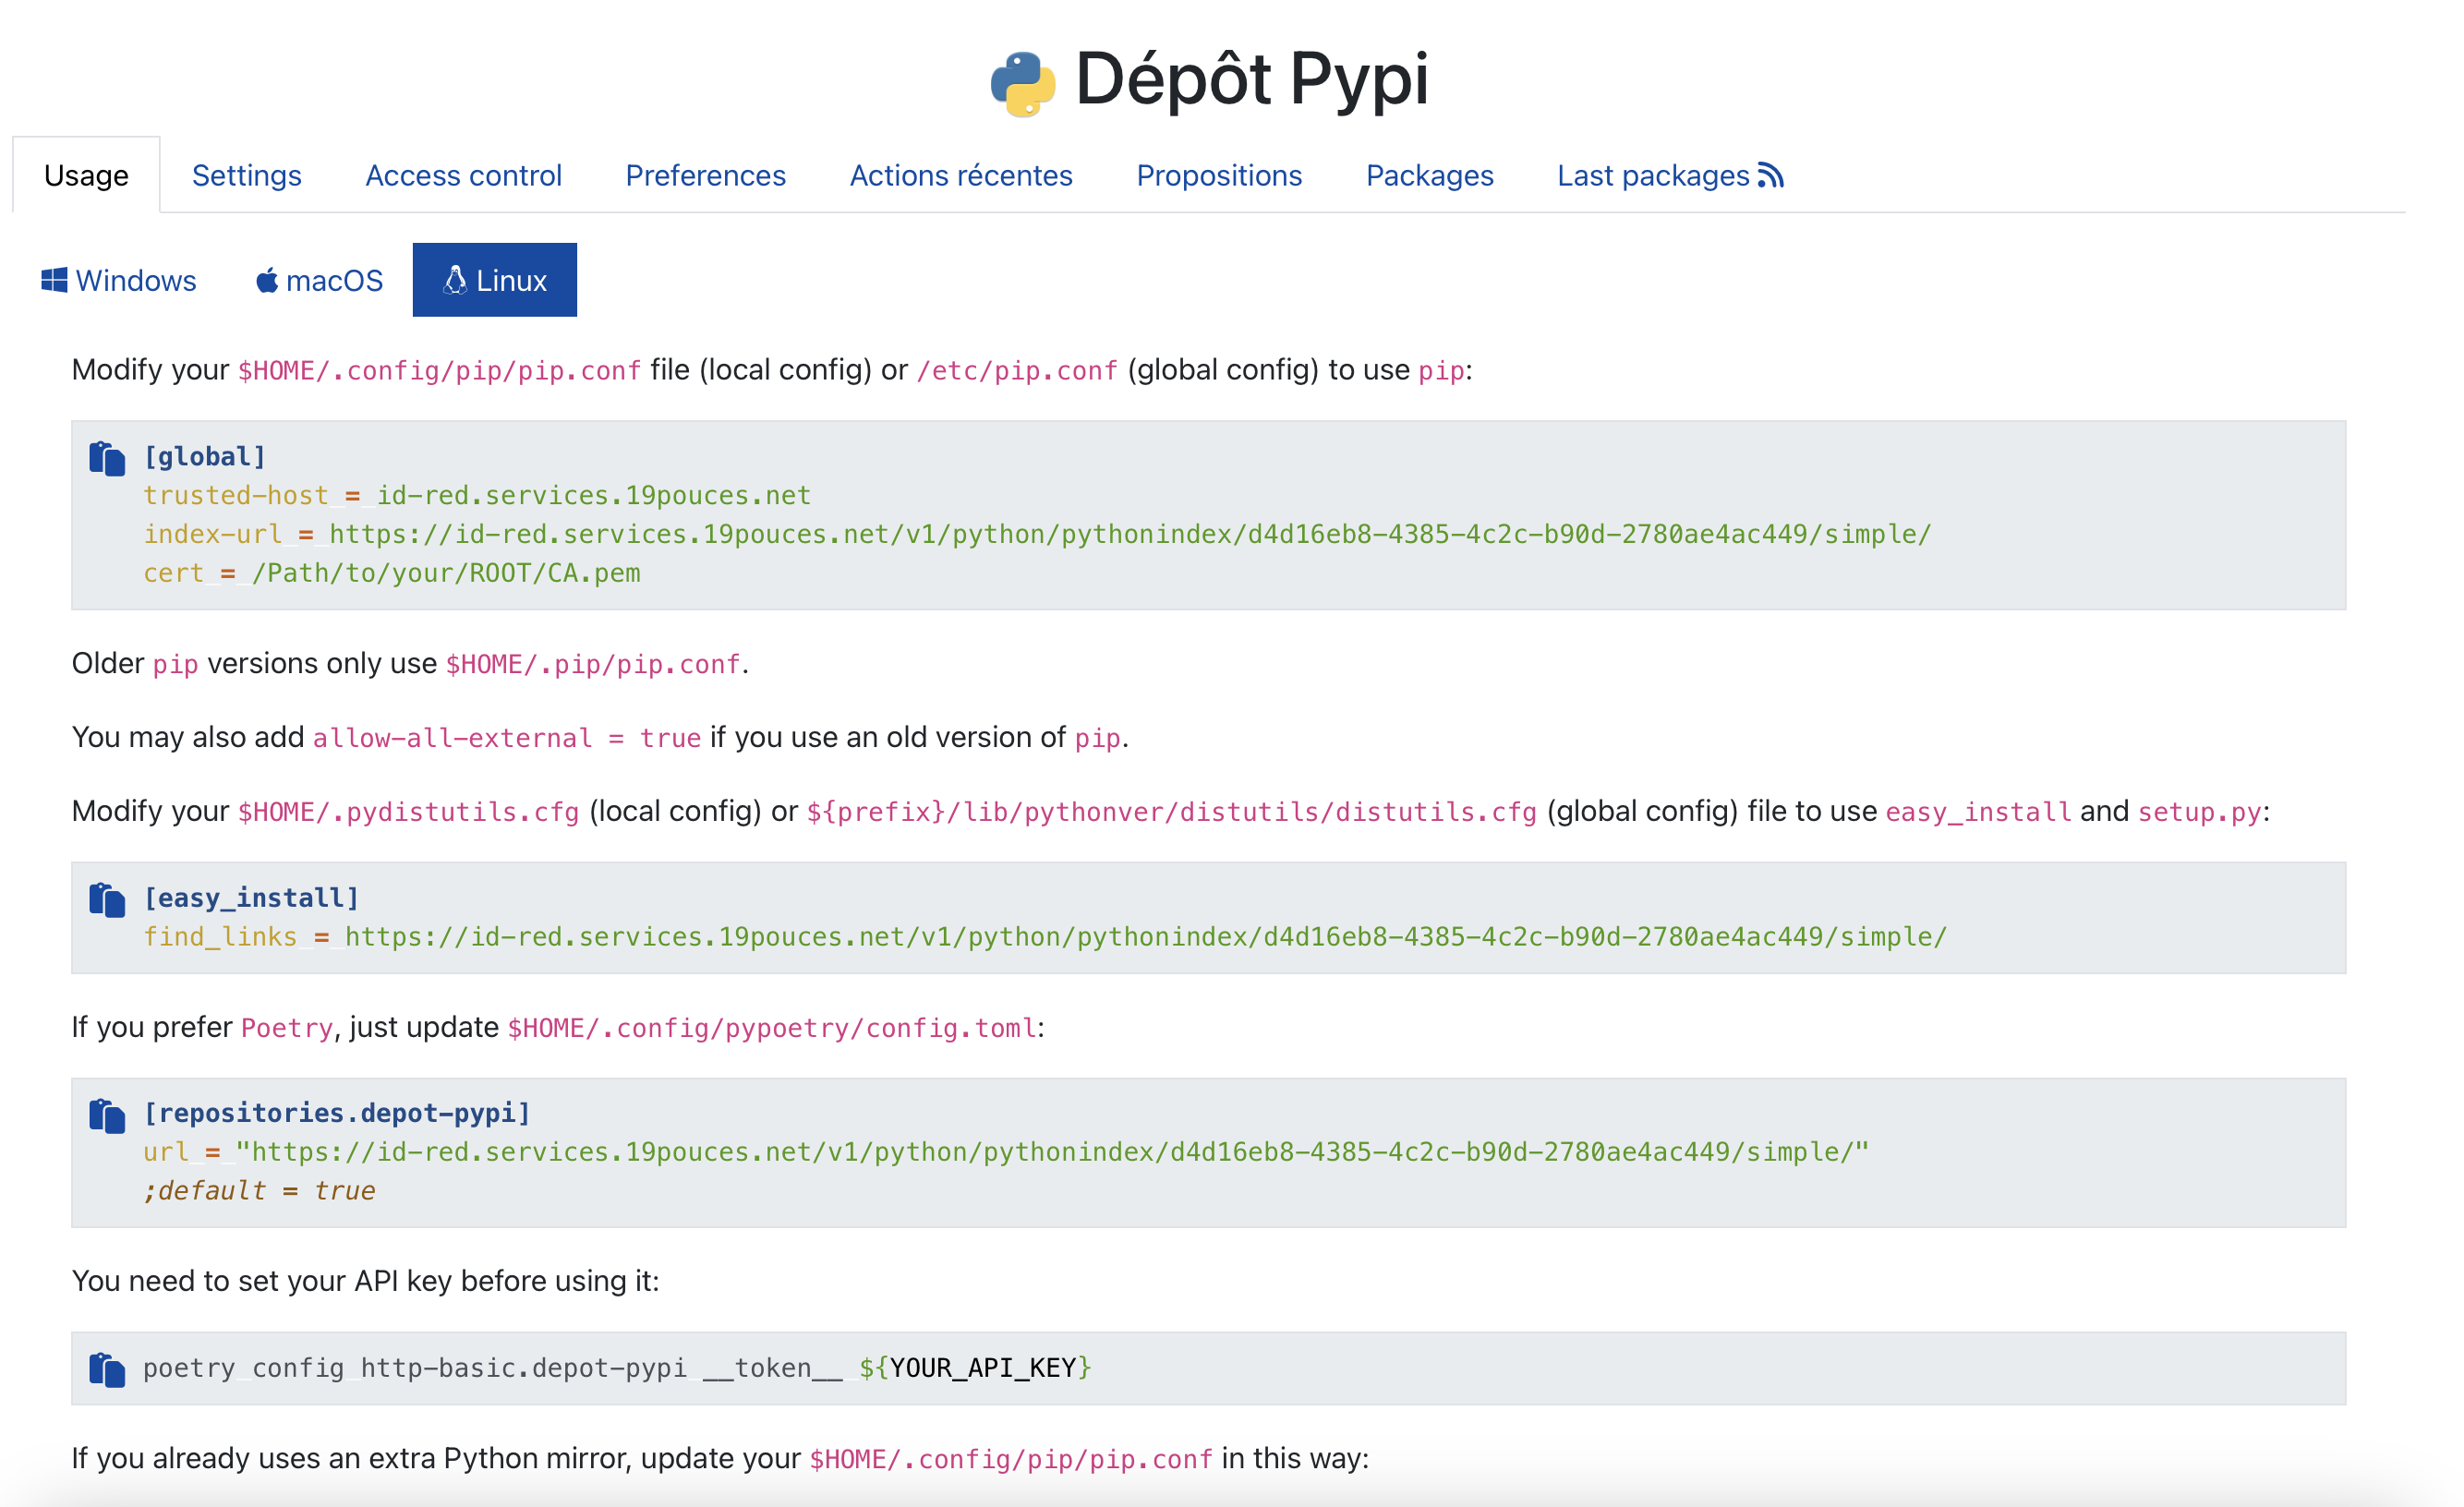Click the Linux penguin icon

point(455,280)
